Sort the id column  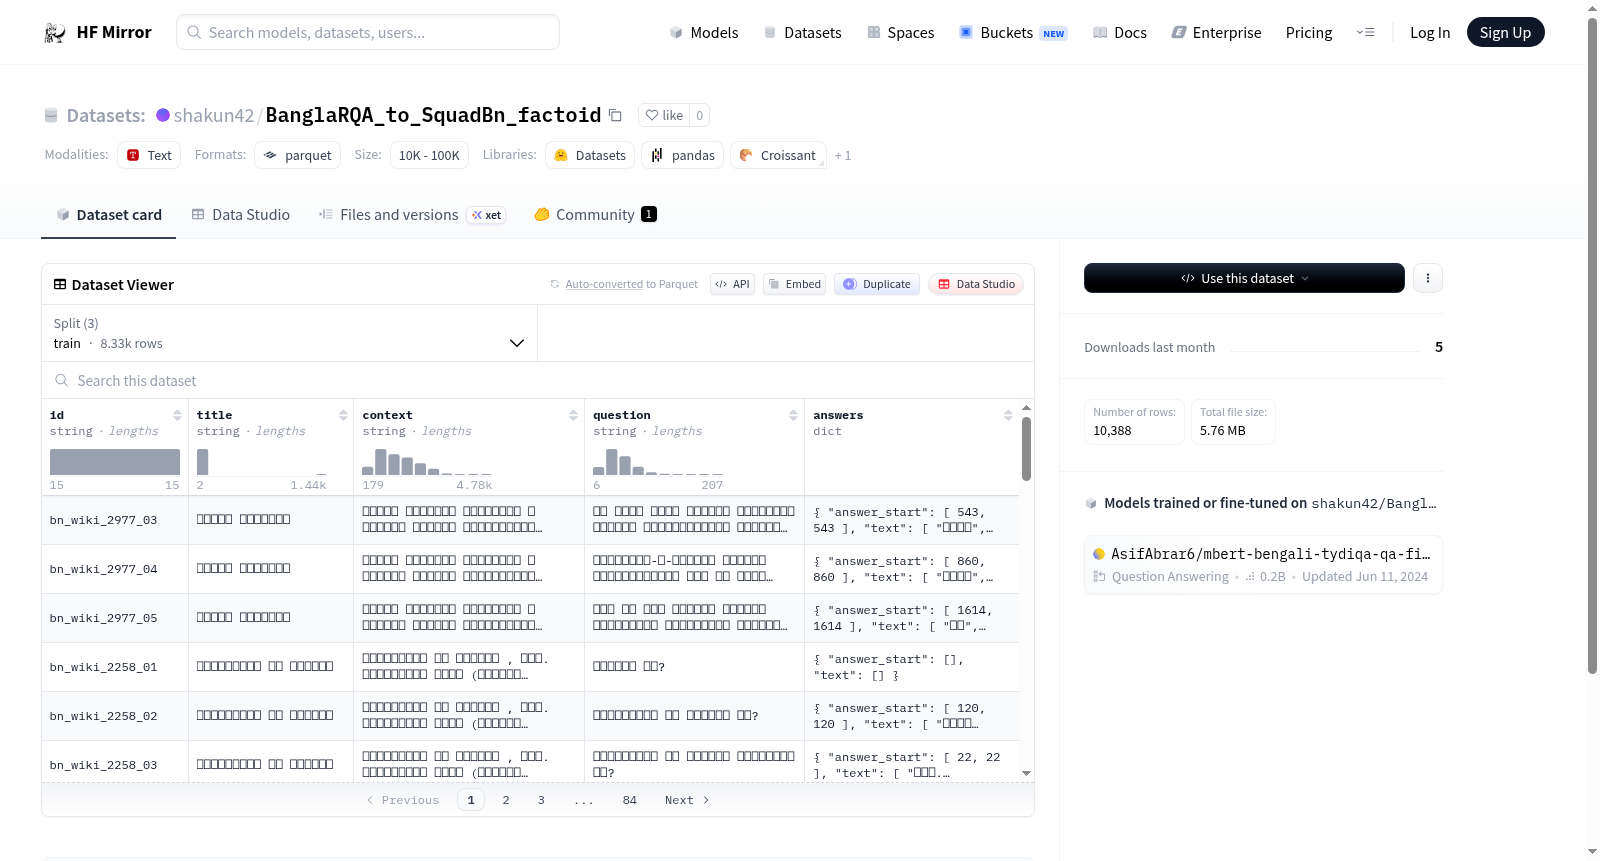(x=177, y=415)
